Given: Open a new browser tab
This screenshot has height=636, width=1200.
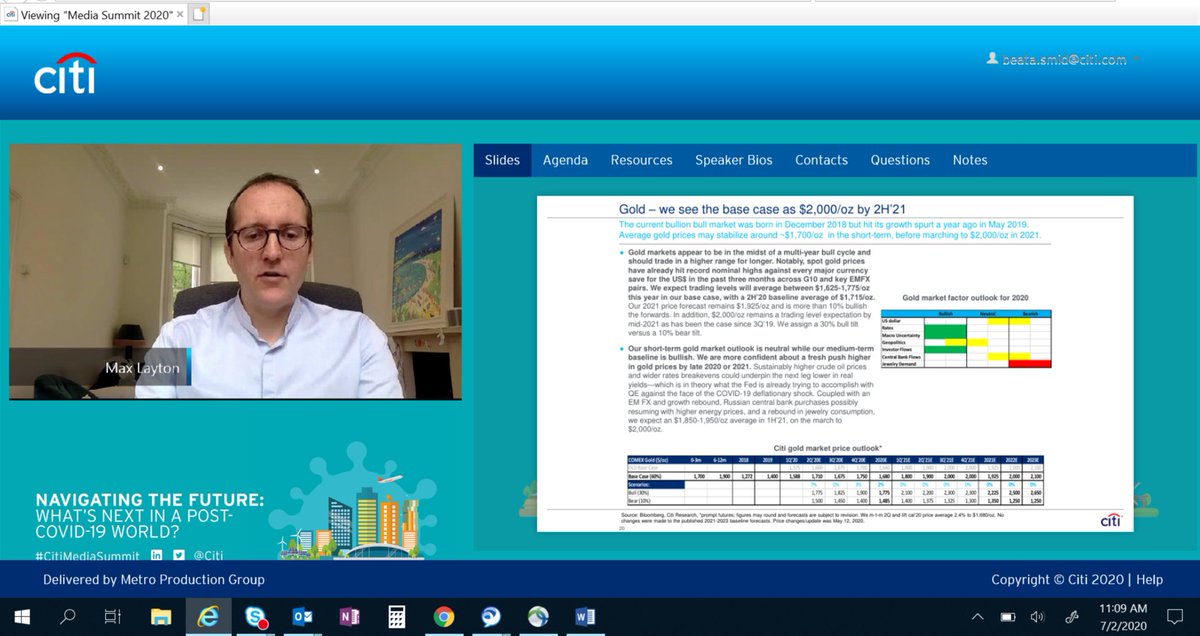Looking at the screenshot, I should (199, 14).
